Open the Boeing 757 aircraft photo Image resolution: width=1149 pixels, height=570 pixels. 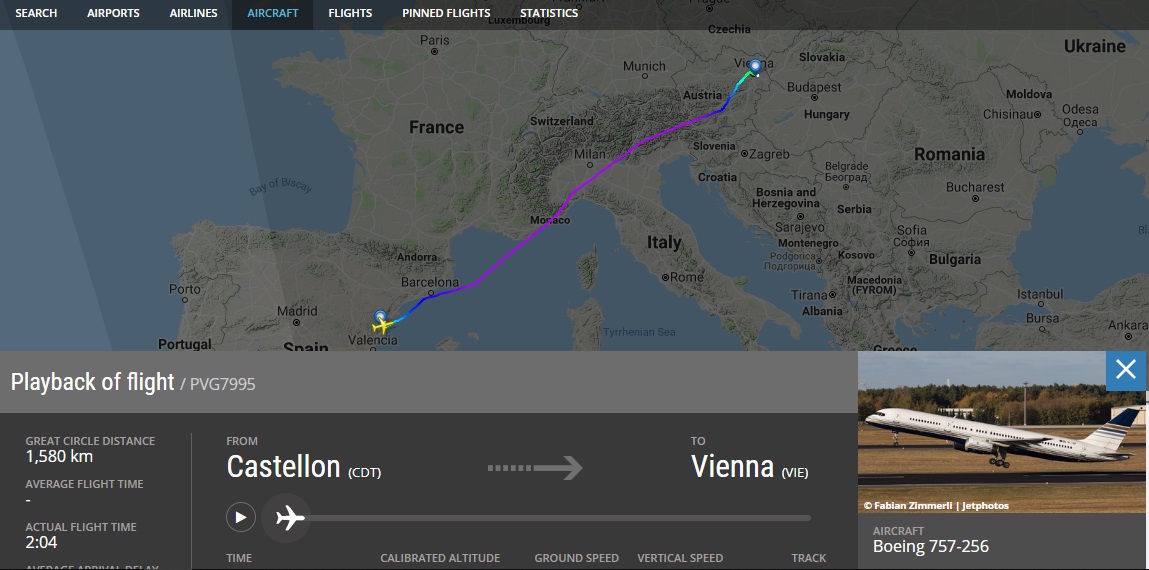tap(1001, 430)
